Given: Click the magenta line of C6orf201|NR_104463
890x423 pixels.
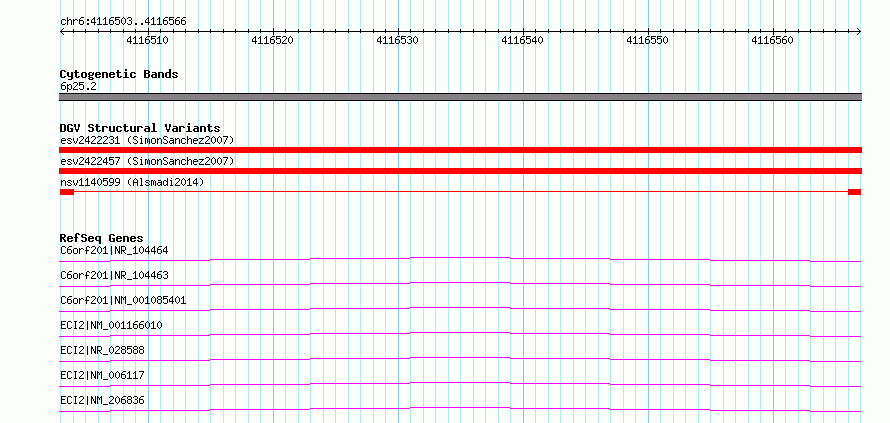Looking at the screenshot, I should coord(460,284).
